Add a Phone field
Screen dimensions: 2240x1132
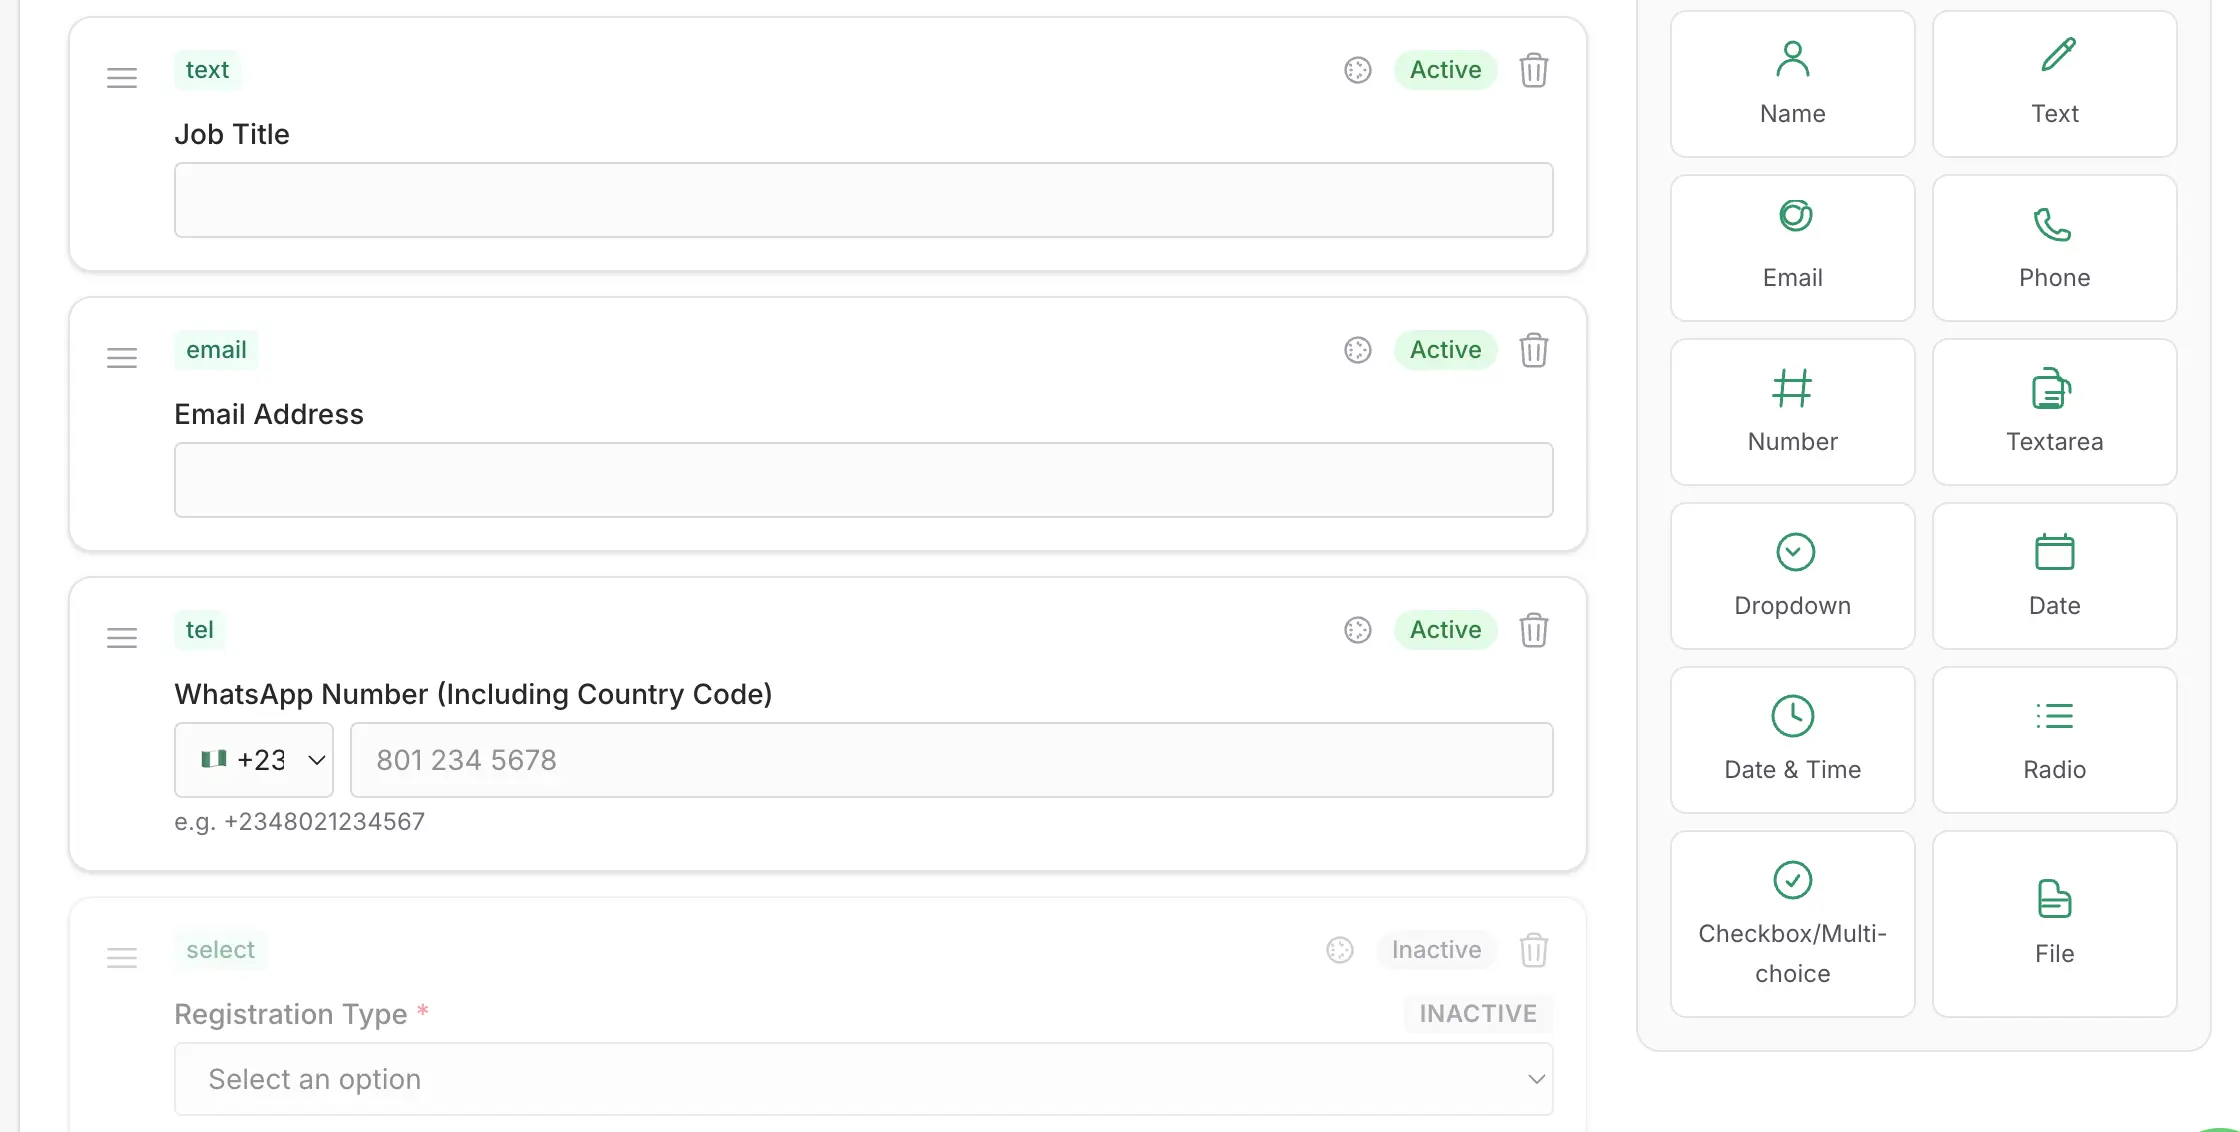click(2054, 248)
